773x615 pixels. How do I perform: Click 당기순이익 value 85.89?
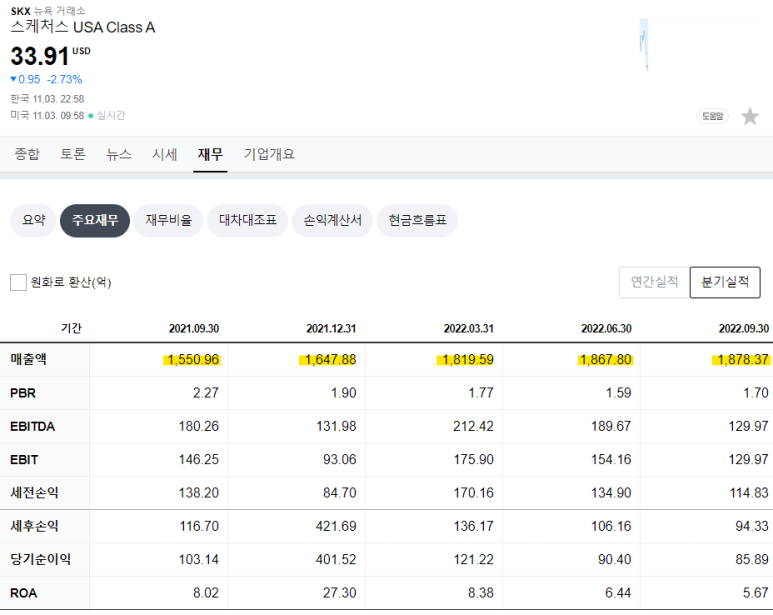(752, 559)
